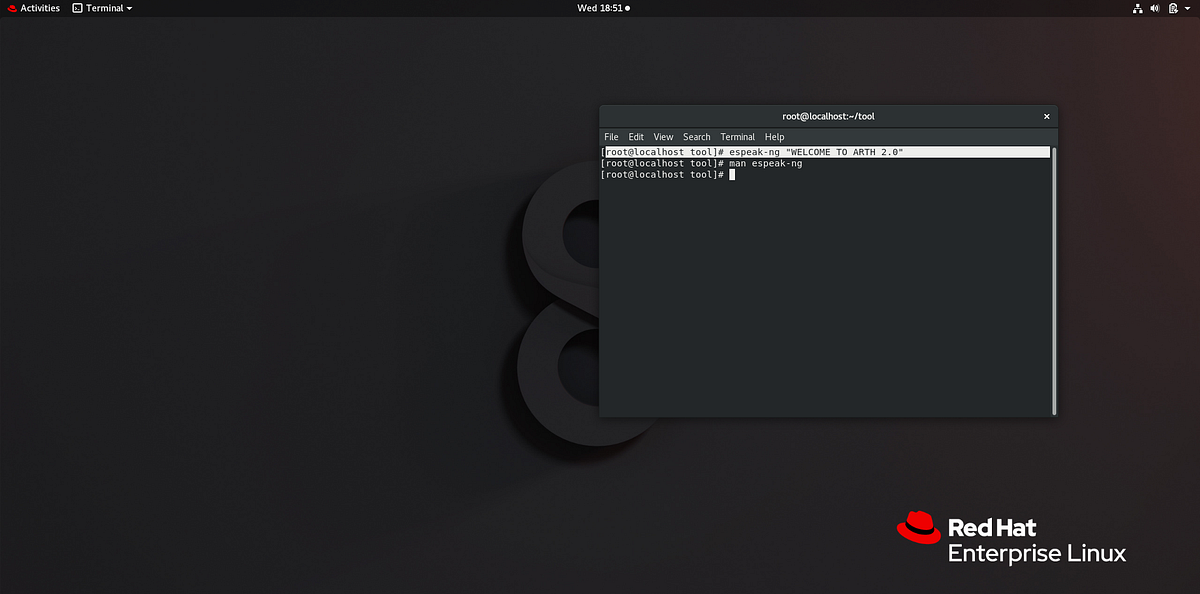Open the Help menu
The width and height of the screenshot is (1200, 594).
click(774, 136)
